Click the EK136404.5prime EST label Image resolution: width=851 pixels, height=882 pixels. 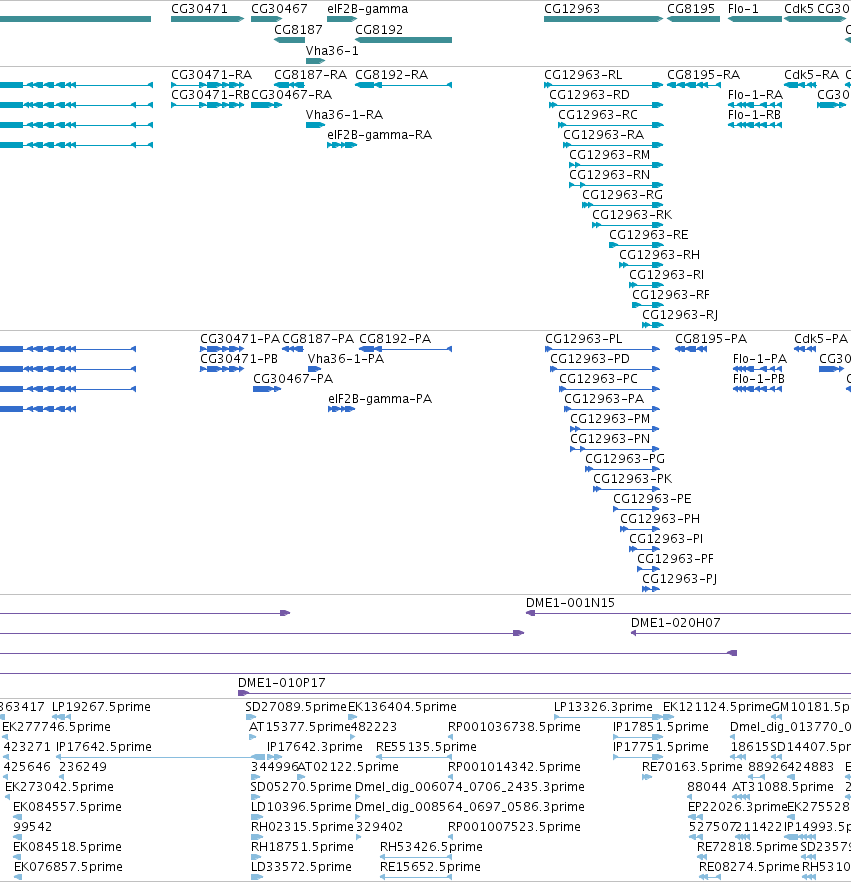tap(402, 707)
